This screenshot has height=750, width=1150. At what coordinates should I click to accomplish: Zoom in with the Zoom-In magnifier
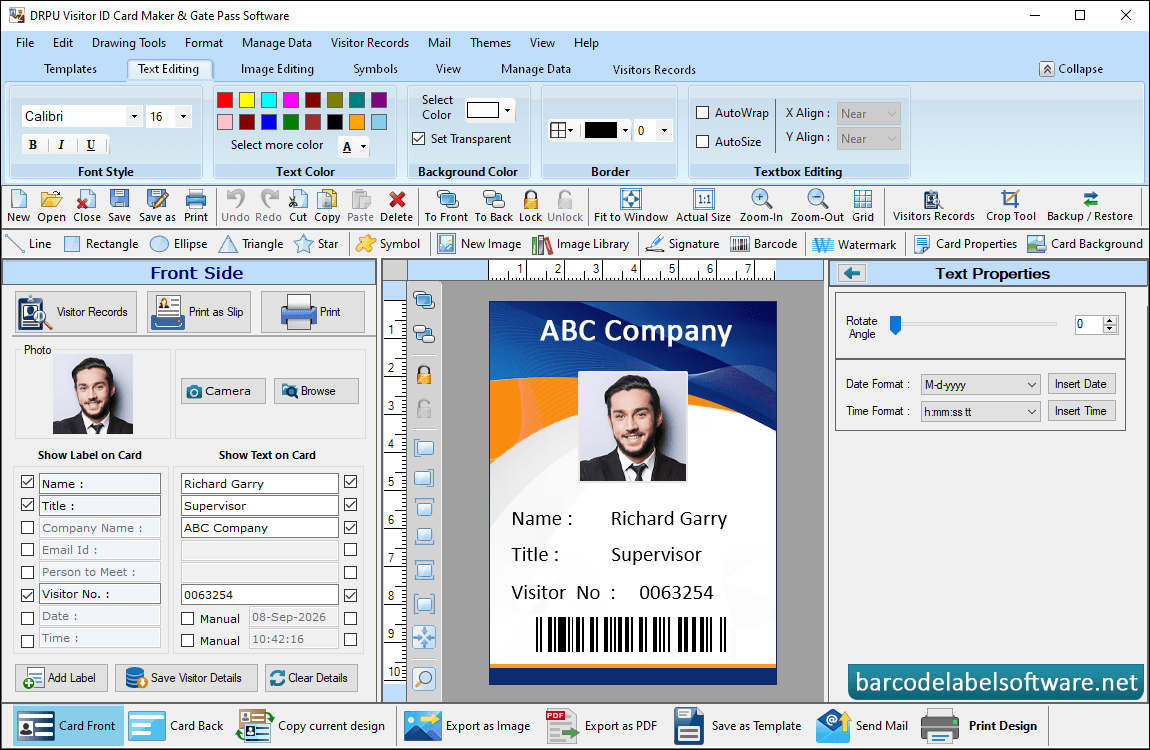tap(761, 199)
